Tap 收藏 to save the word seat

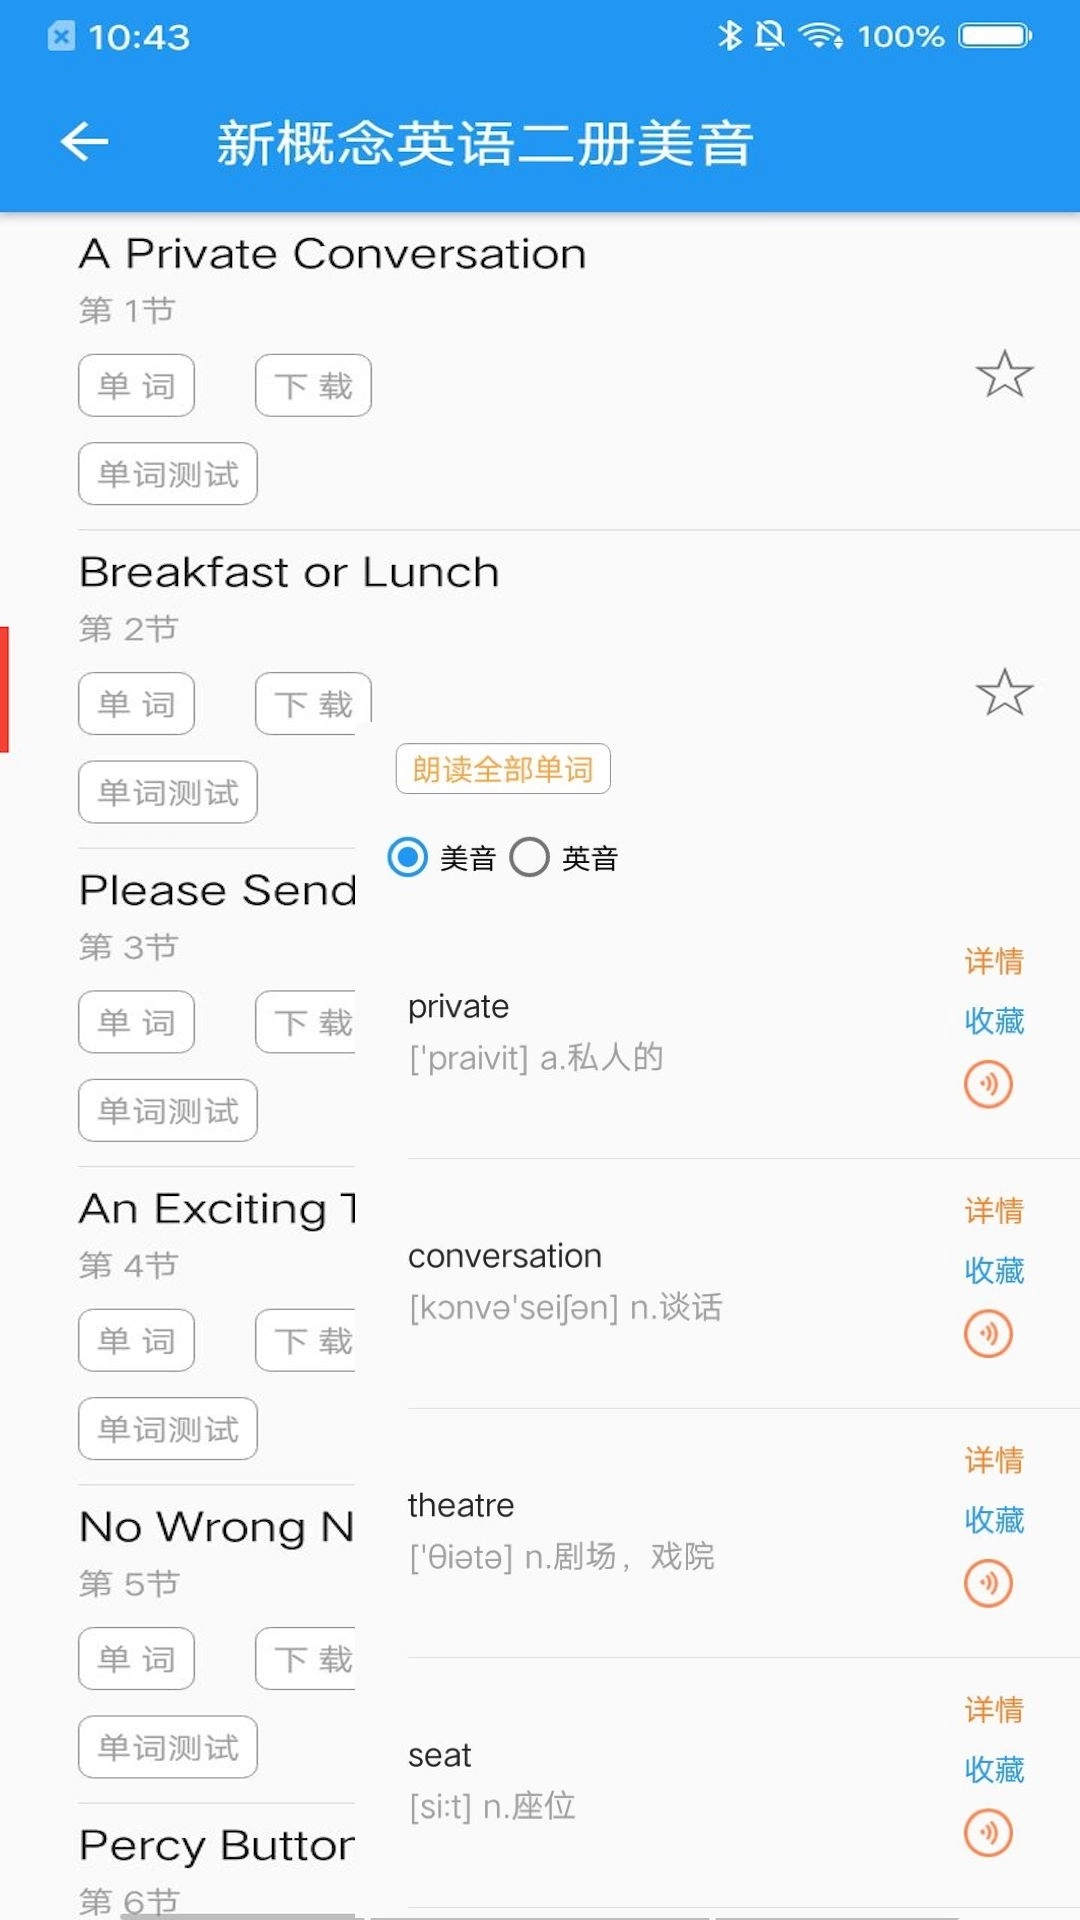tap(994, 1770)
